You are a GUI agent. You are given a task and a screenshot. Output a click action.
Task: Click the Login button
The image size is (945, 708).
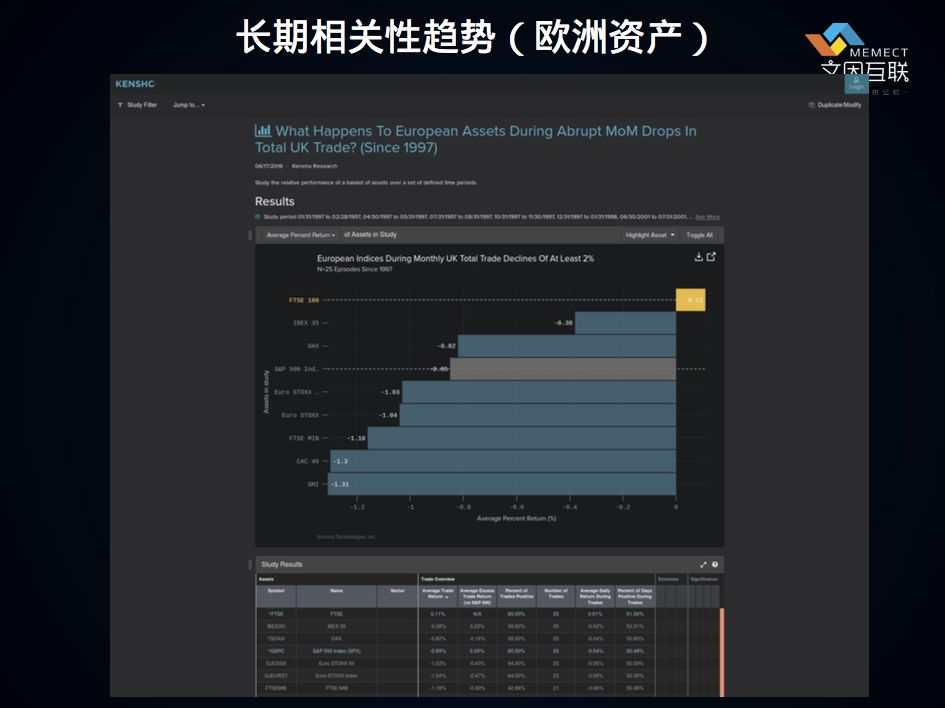pos(856,84)
